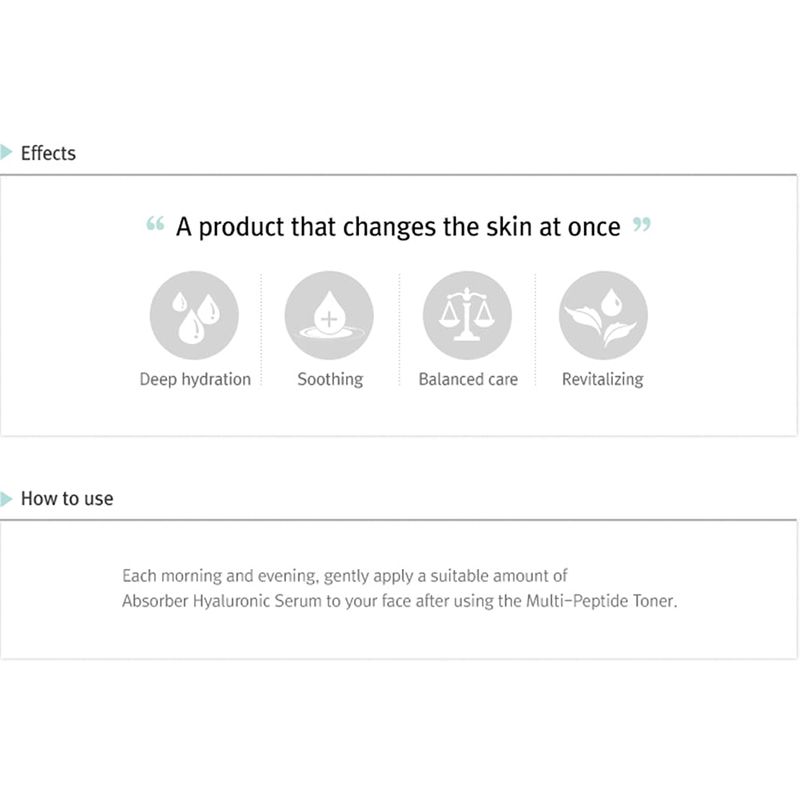Select the How to use section heading
This screenshot has width=800, height=800.
pos(67,498)
